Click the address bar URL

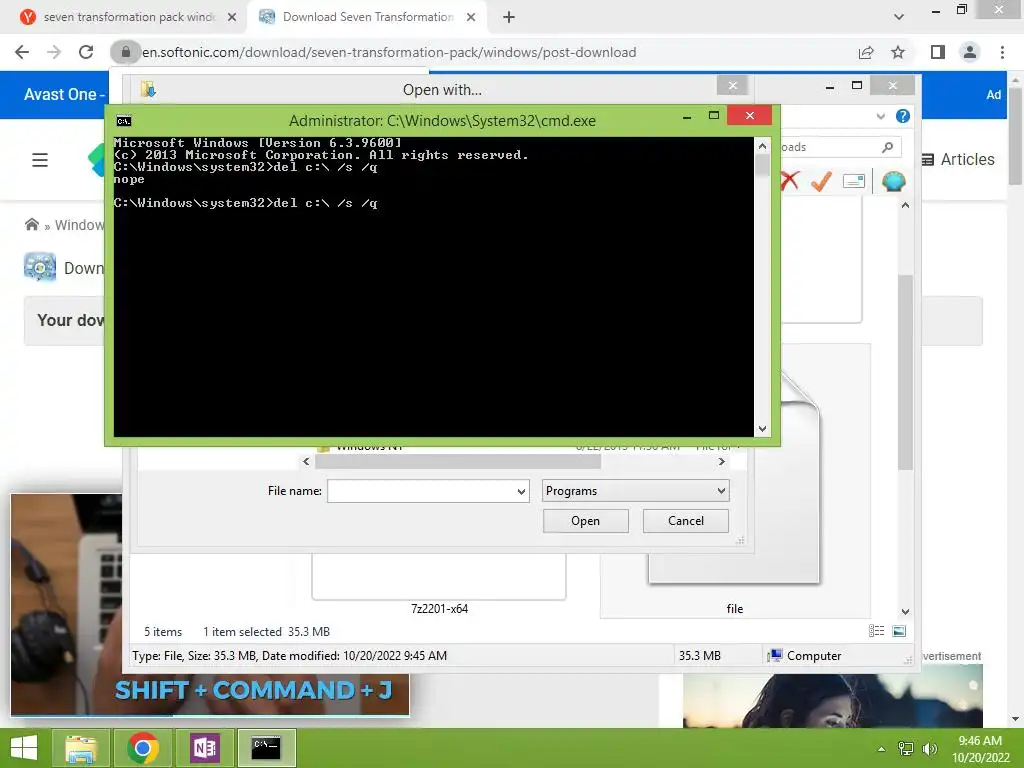point(389,52)
